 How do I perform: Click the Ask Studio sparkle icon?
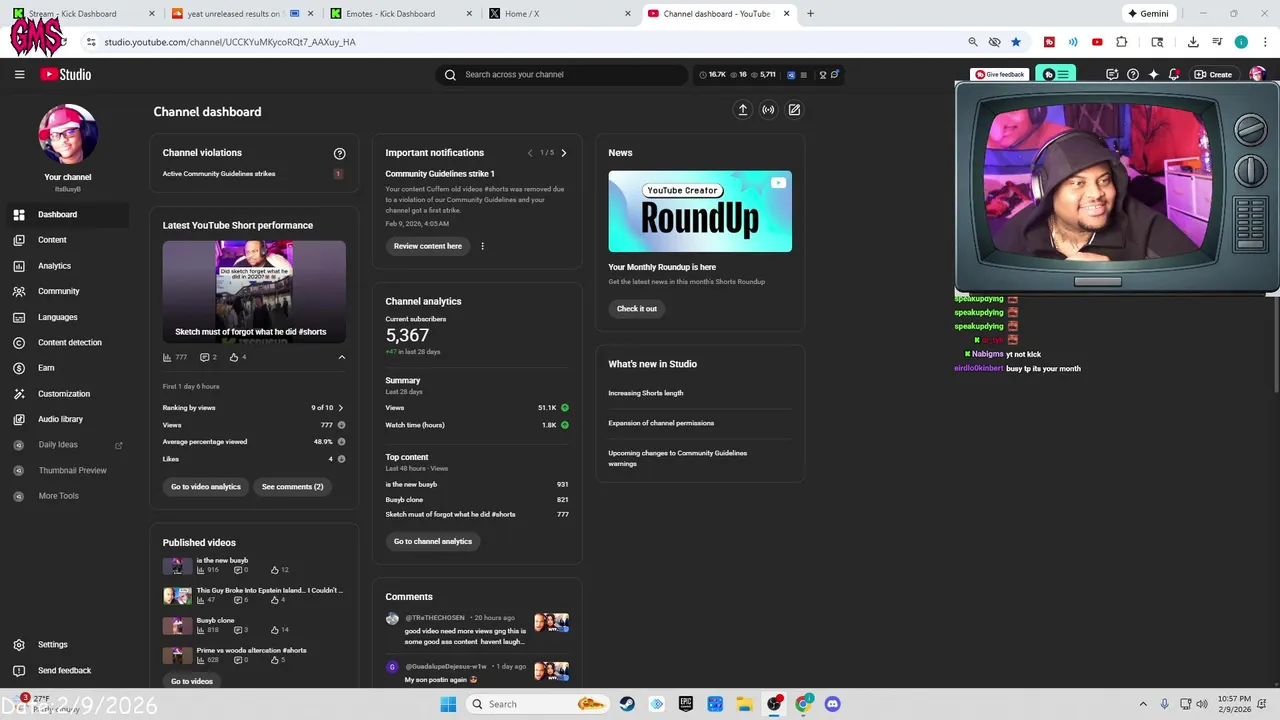tap(1153, 74)
